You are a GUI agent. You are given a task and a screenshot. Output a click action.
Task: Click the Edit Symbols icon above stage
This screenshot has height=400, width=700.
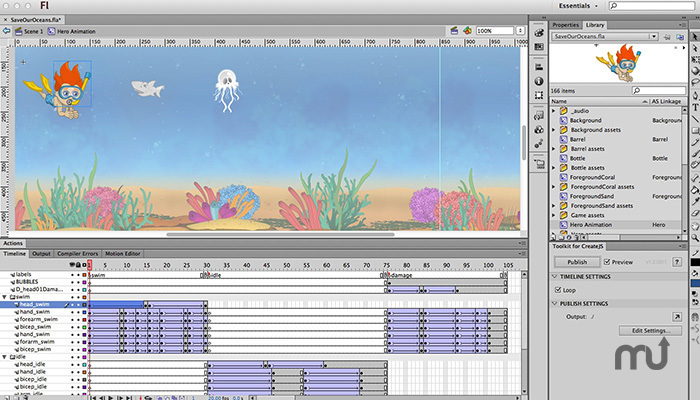[465, 31]
